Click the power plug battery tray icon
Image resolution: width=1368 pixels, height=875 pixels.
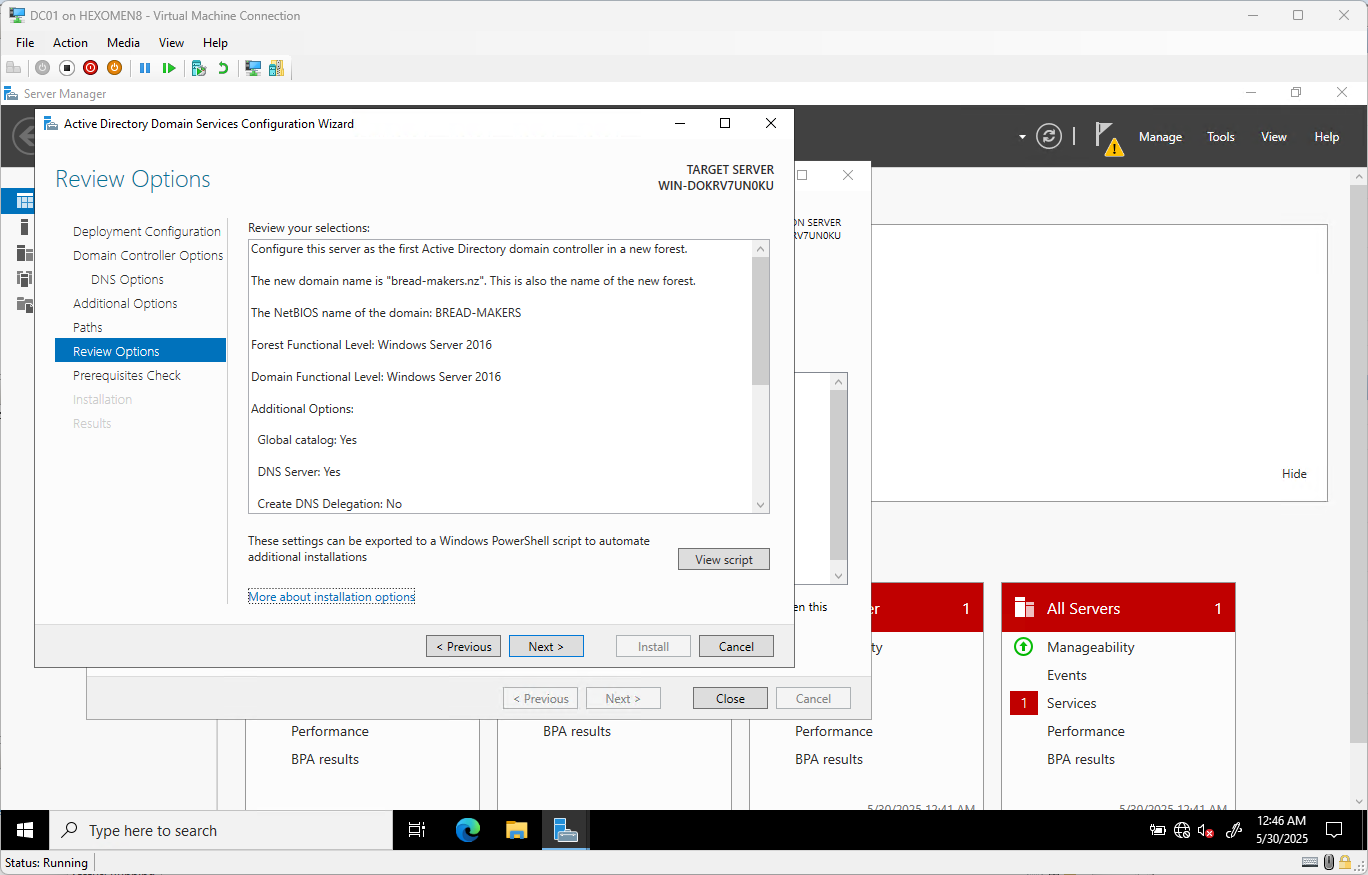1158,830
